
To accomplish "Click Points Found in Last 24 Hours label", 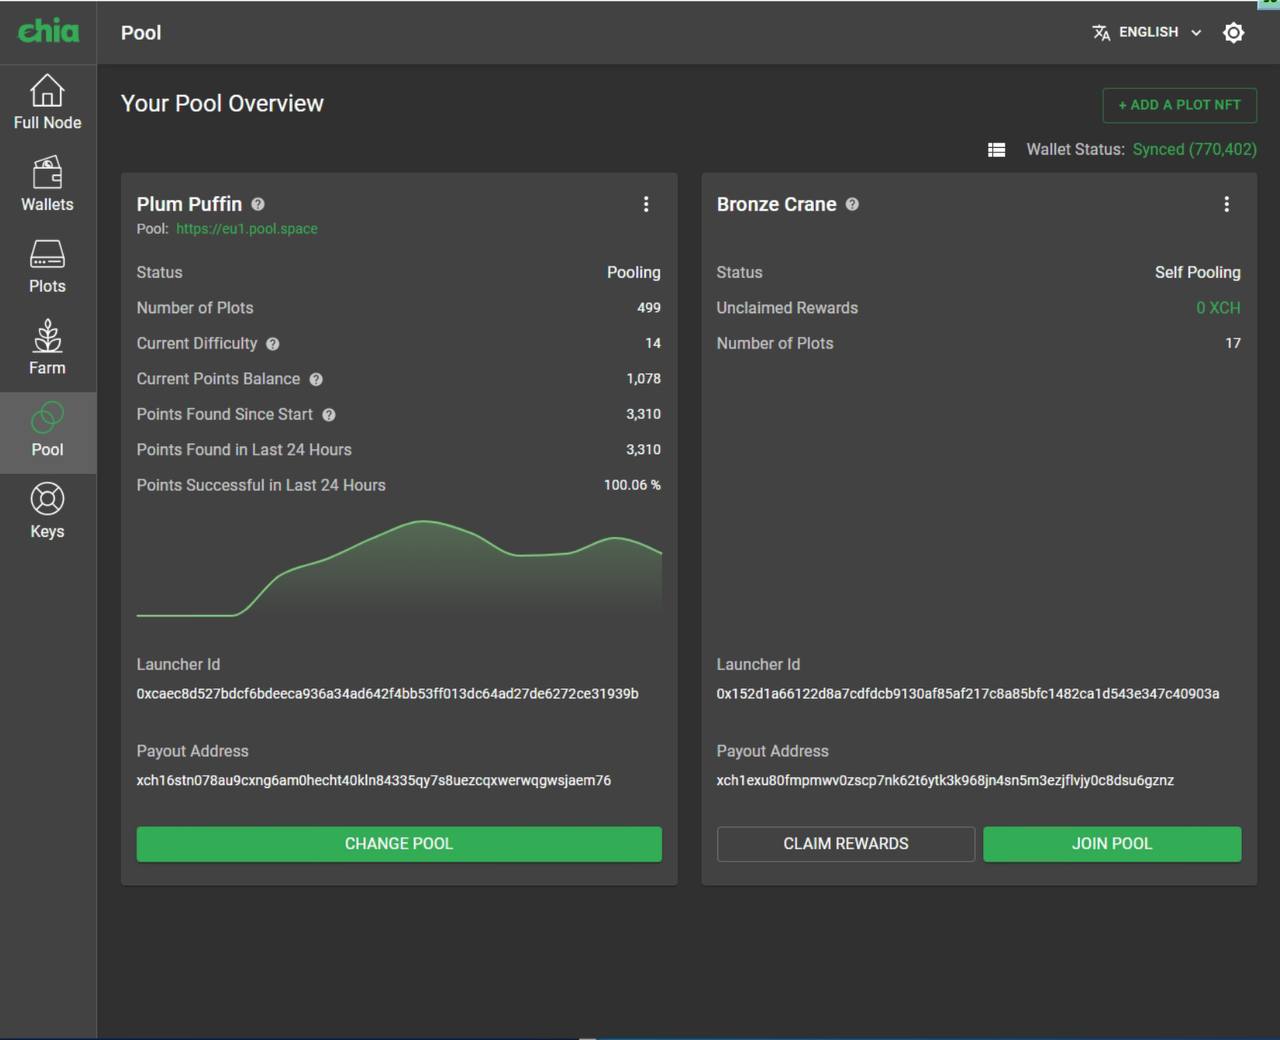I will pyautogui.click(x=244, y=450).
